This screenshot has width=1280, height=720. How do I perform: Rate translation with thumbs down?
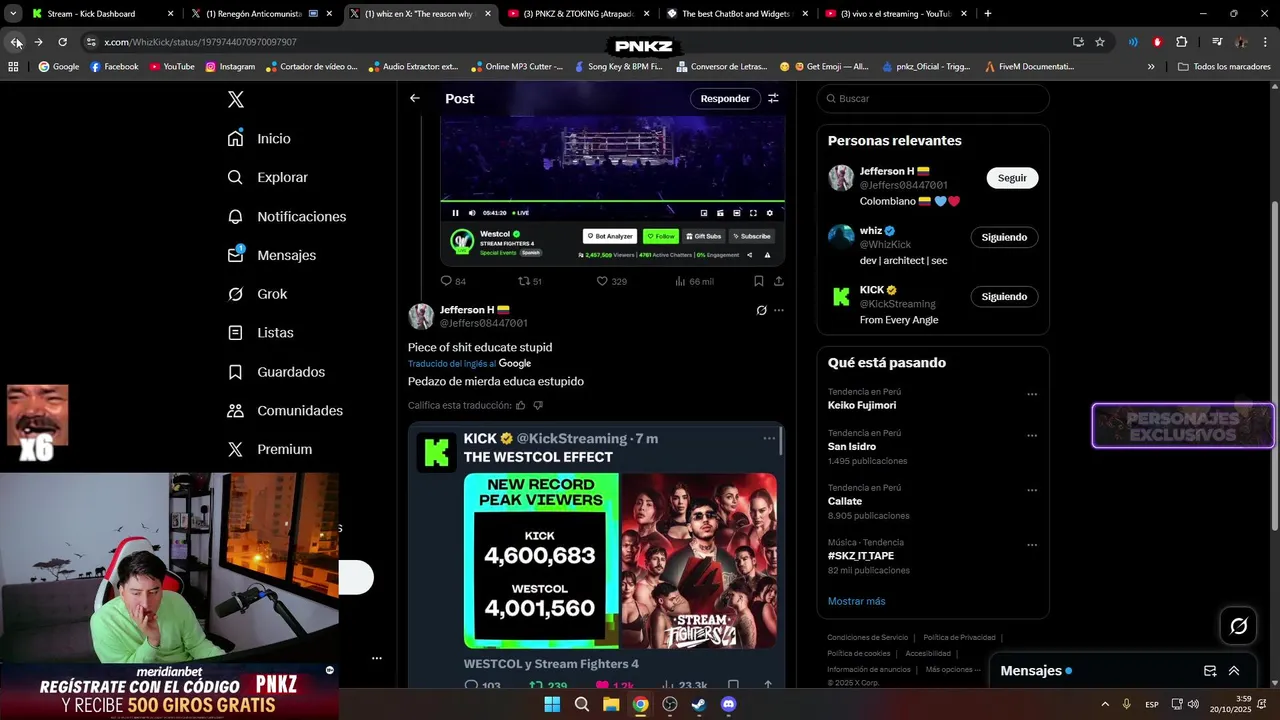[538, 405]
